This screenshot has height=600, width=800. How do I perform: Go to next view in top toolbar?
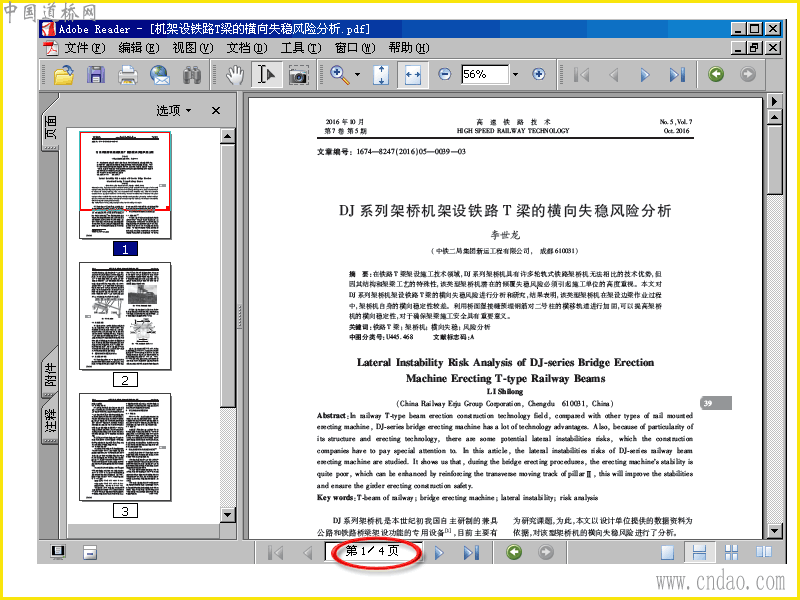pyautogui.click(x=747, y=74)
